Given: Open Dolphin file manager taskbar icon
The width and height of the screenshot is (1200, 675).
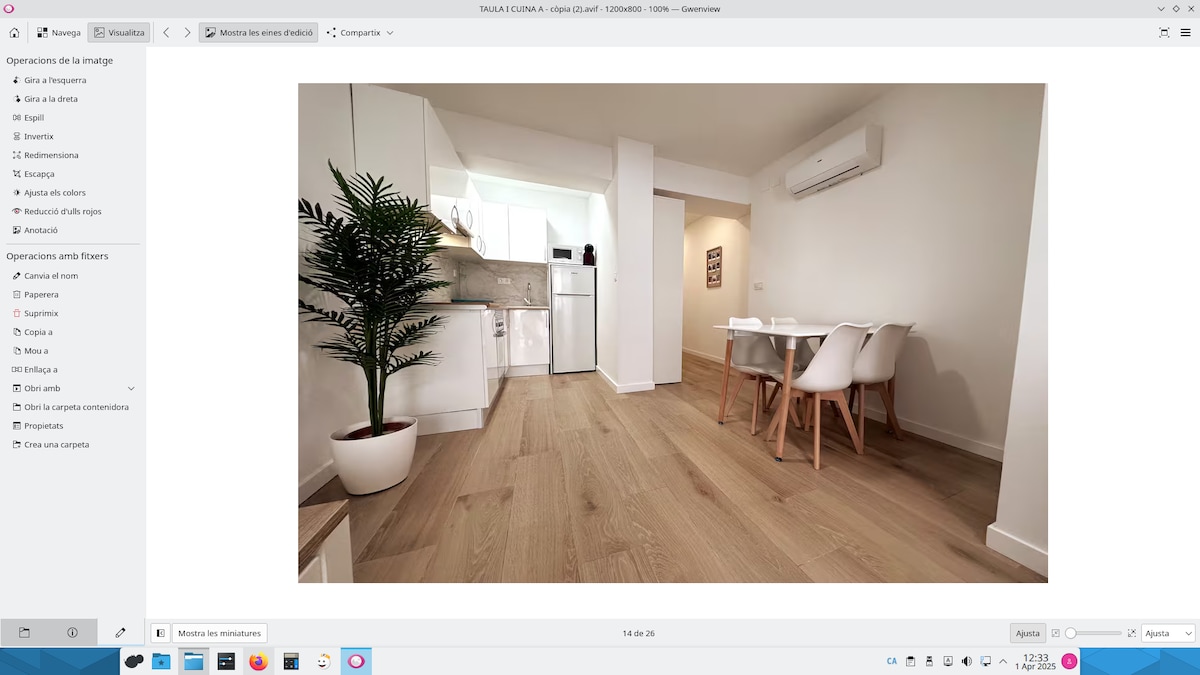Looking at the screenshot, I should [x=194, y=661].
